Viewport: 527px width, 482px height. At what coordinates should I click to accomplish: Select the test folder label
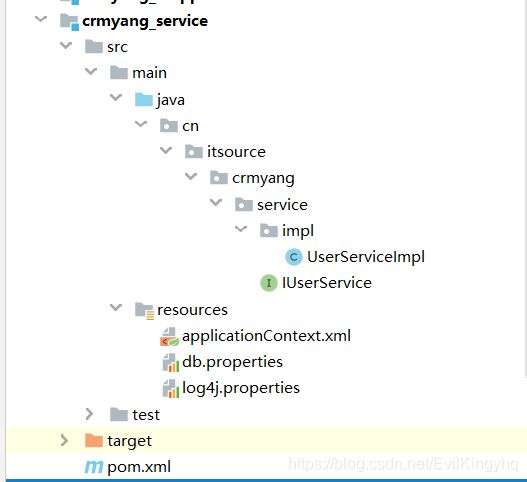146,415
